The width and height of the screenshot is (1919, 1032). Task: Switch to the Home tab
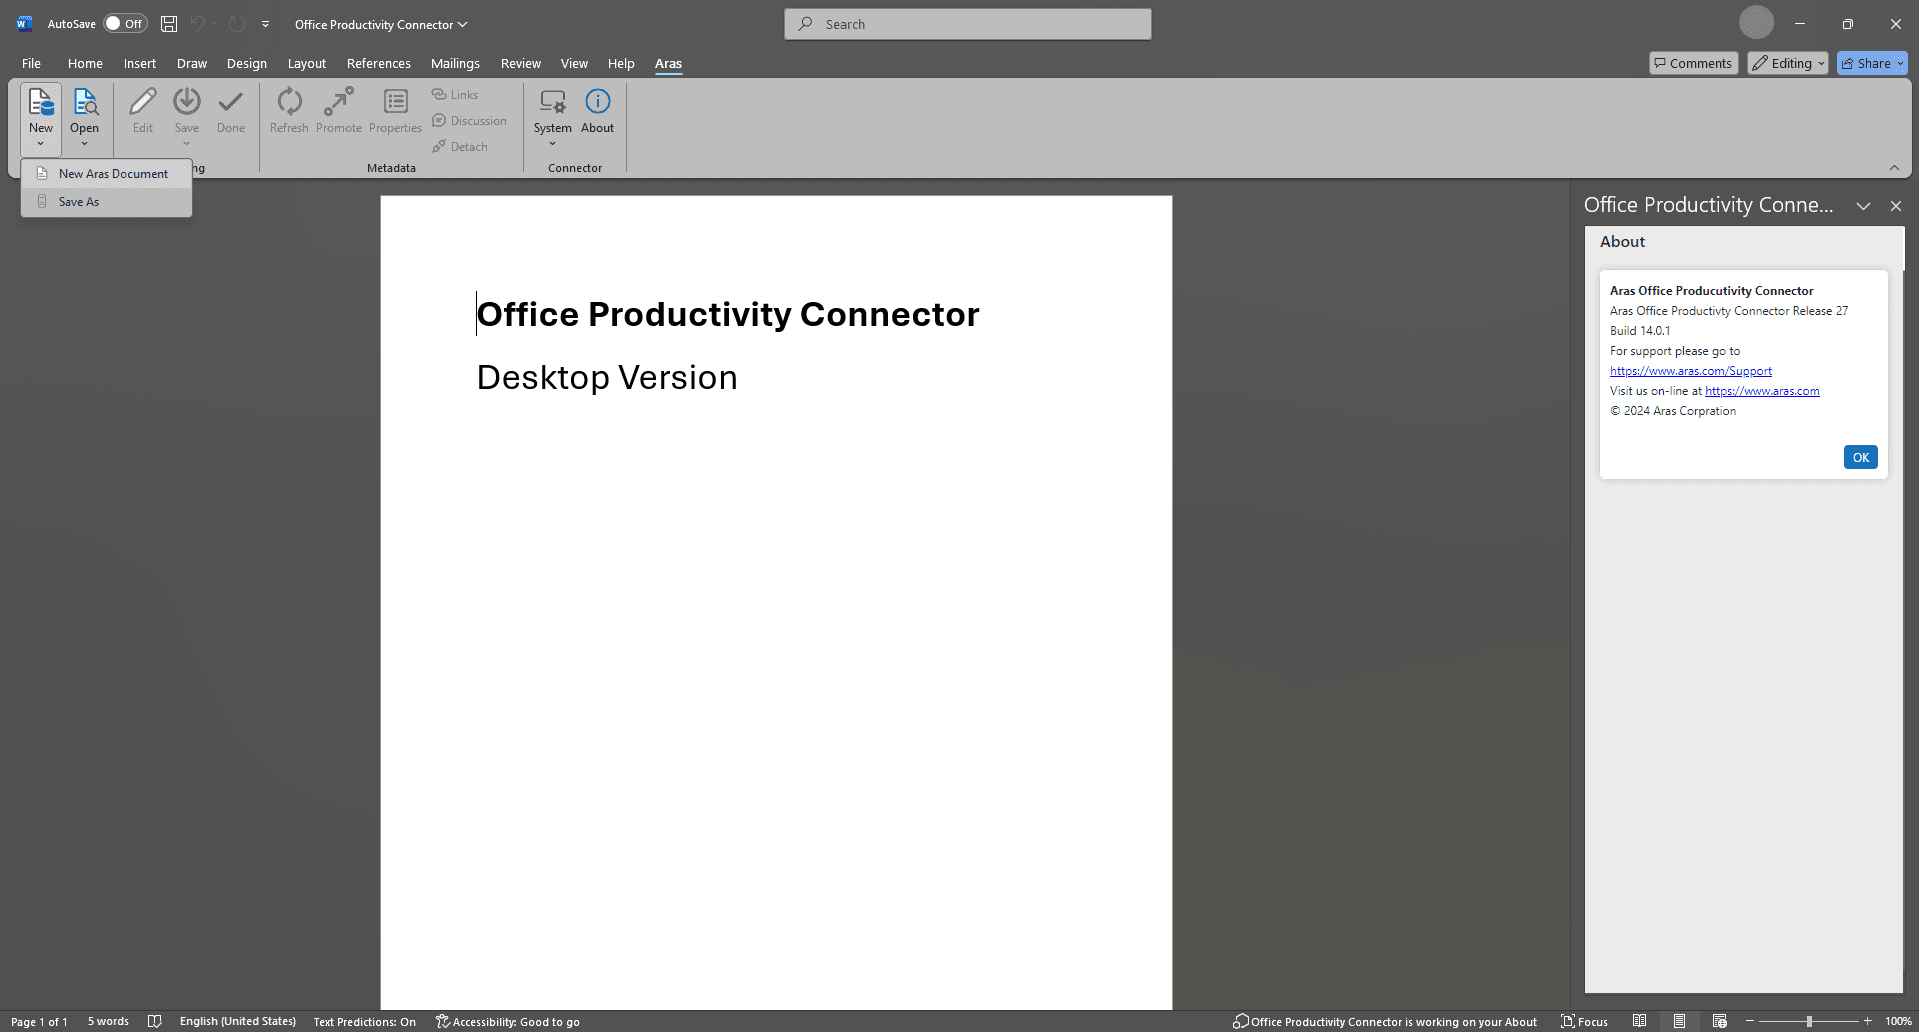(x=85, y=63)
